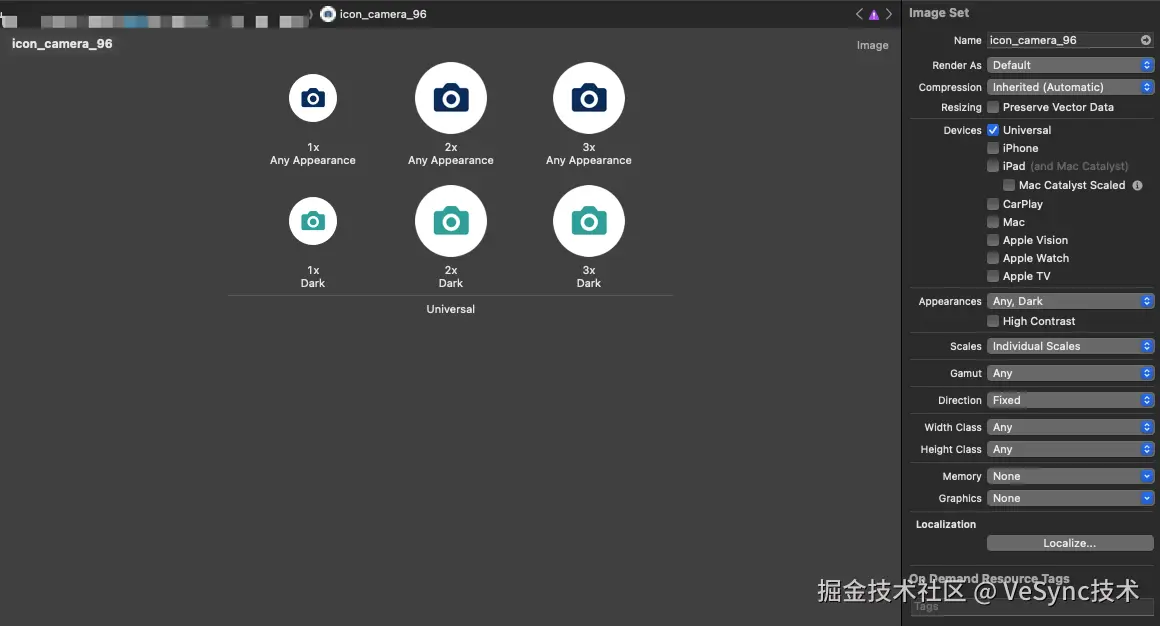This screenshot has height=626, width=1160.
Task: Uncheck the Universal devices checkbox
Action: pyautogui.click(x=993, y=130)
